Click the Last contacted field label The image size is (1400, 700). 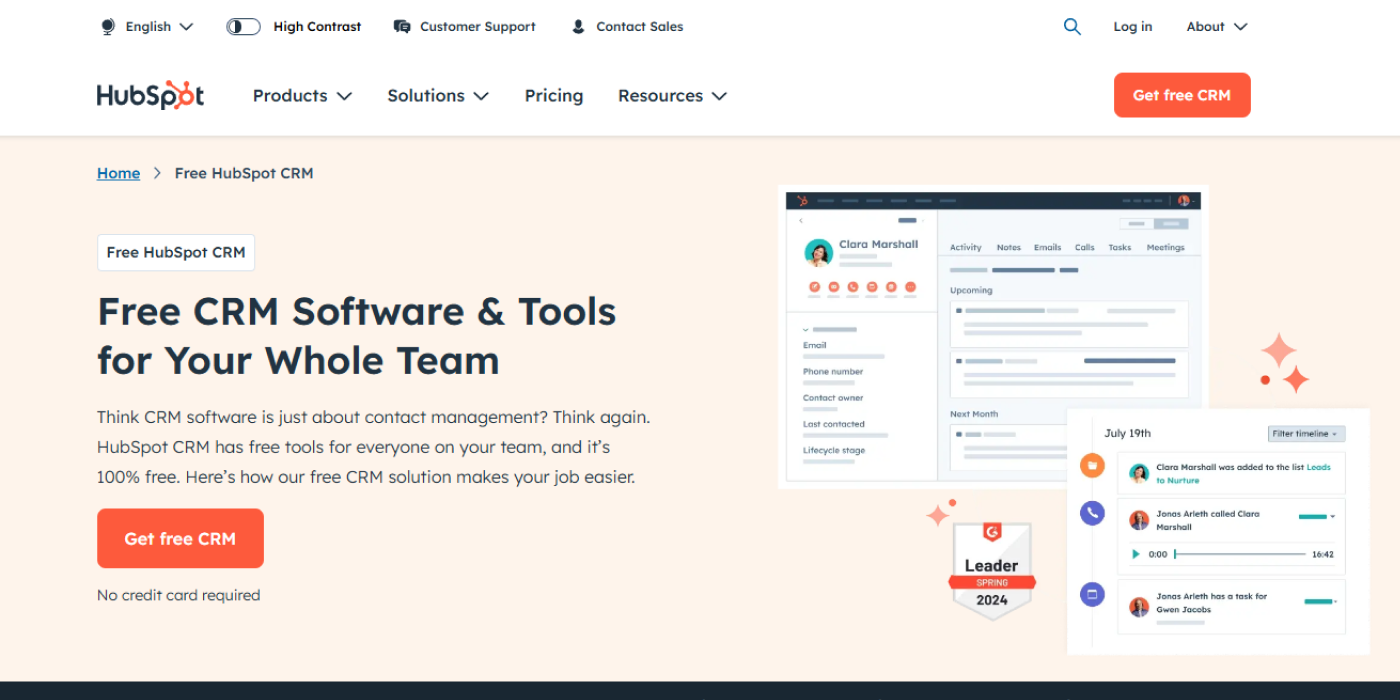click(x=834, y=424)
